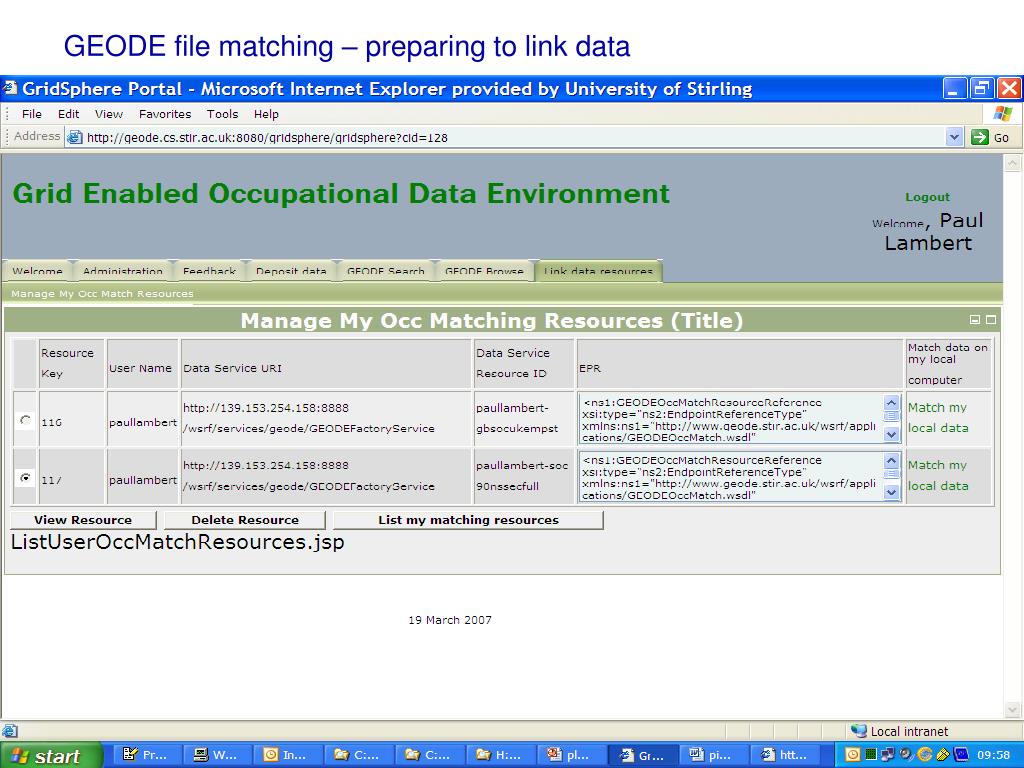The image size is (1024, 768).
Task: Open the Tools menu
Action: [222, 114]
